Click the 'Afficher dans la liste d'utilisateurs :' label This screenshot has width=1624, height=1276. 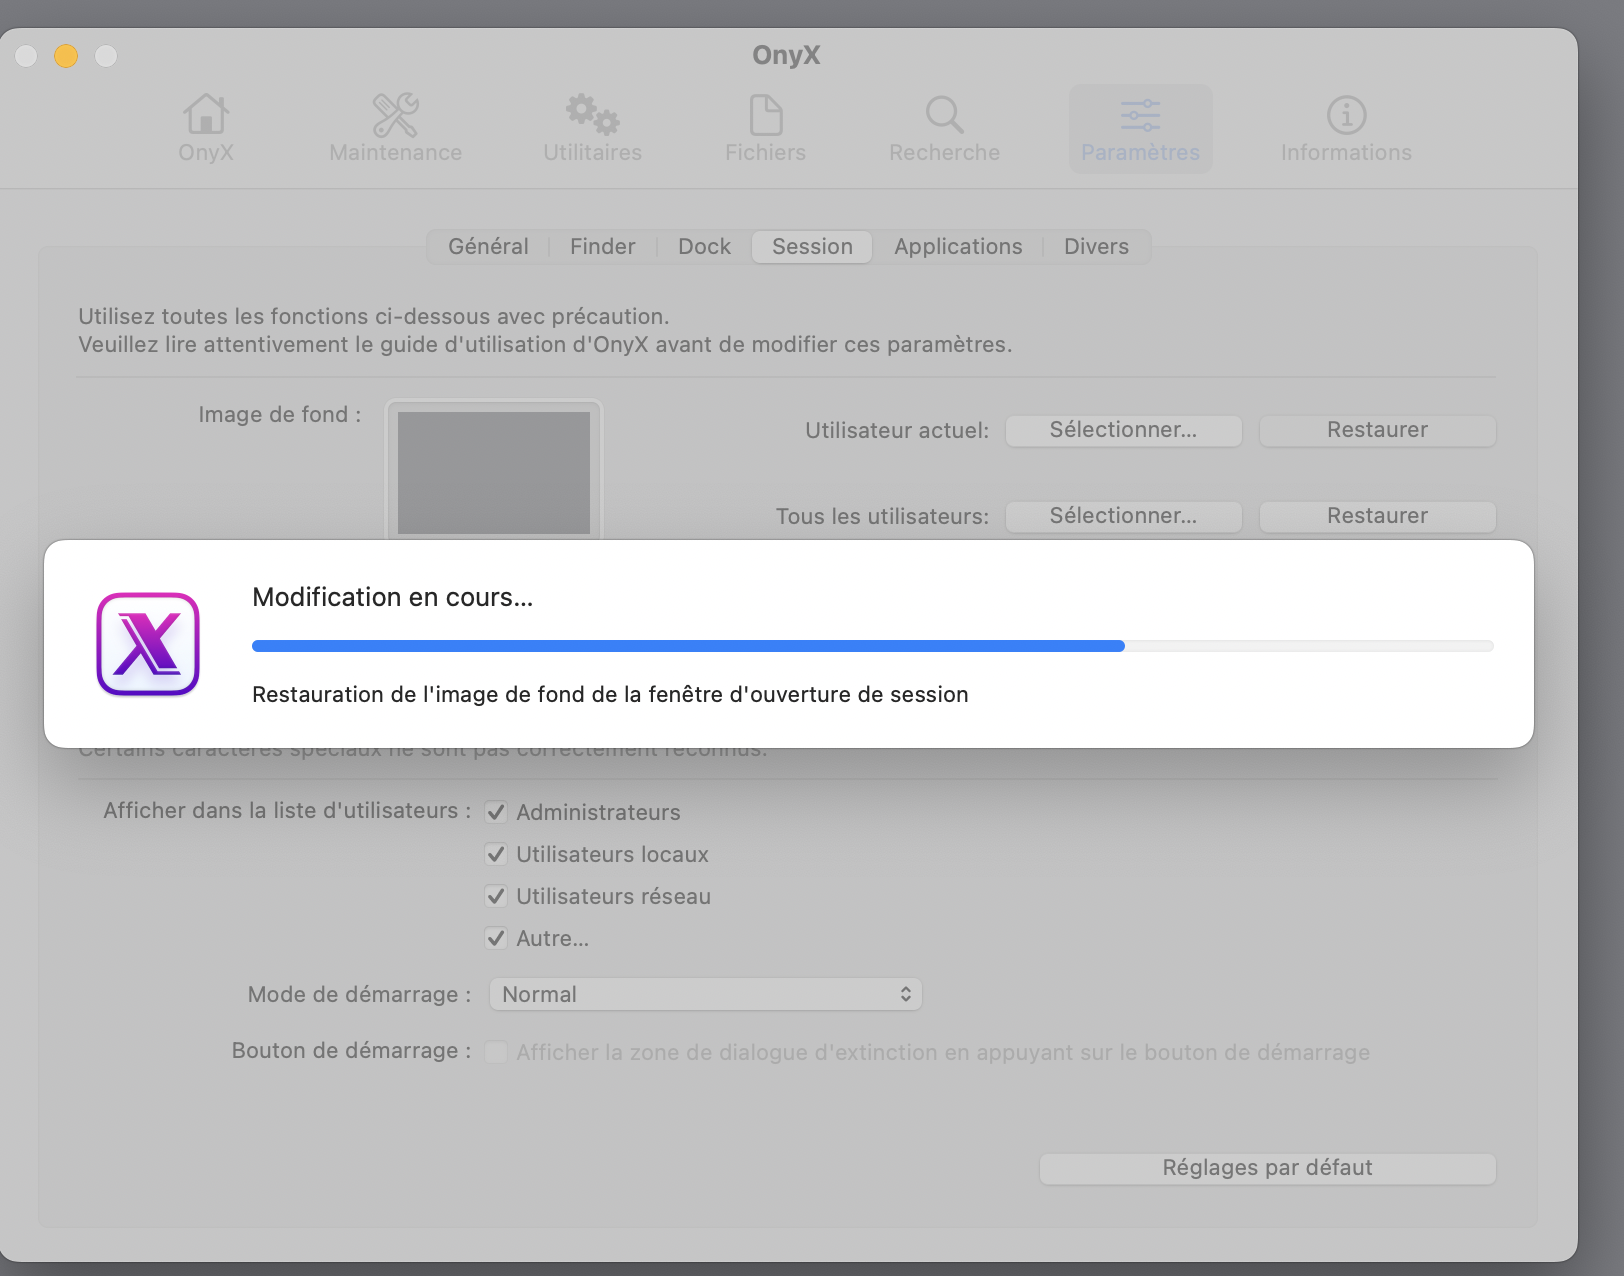[288, 810]
